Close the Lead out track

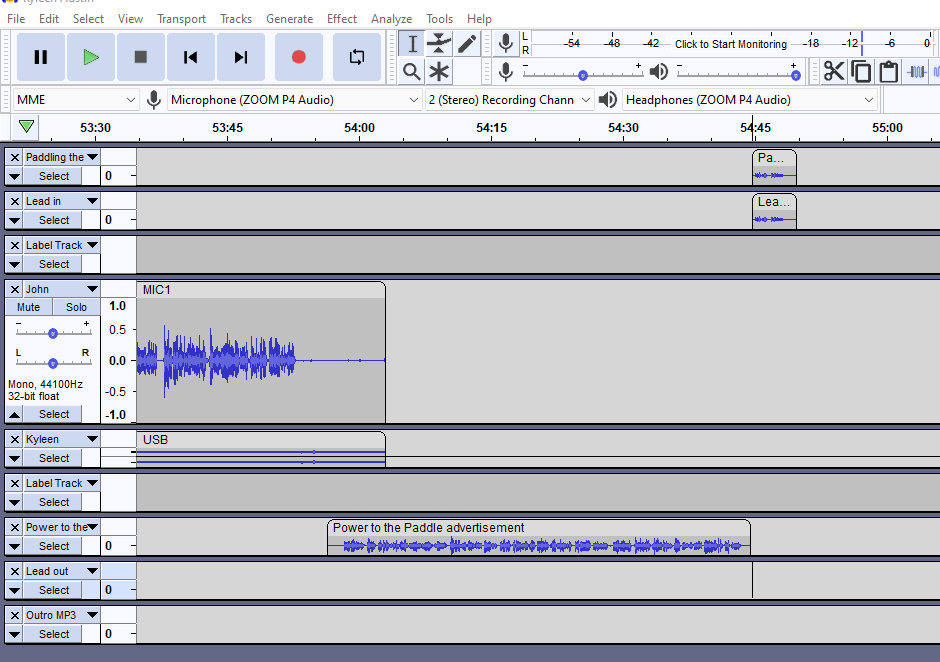(x=15, y=571)
